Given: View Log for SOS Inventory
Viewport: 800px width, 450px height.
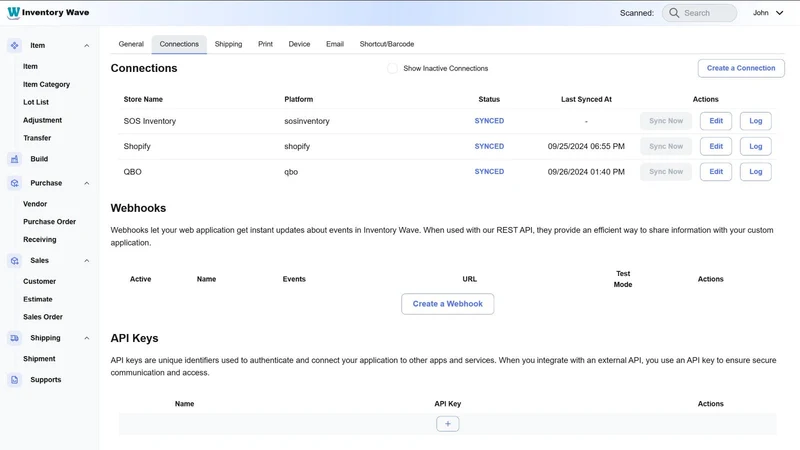Looking at the screenshot, I should tap(756, 121).
